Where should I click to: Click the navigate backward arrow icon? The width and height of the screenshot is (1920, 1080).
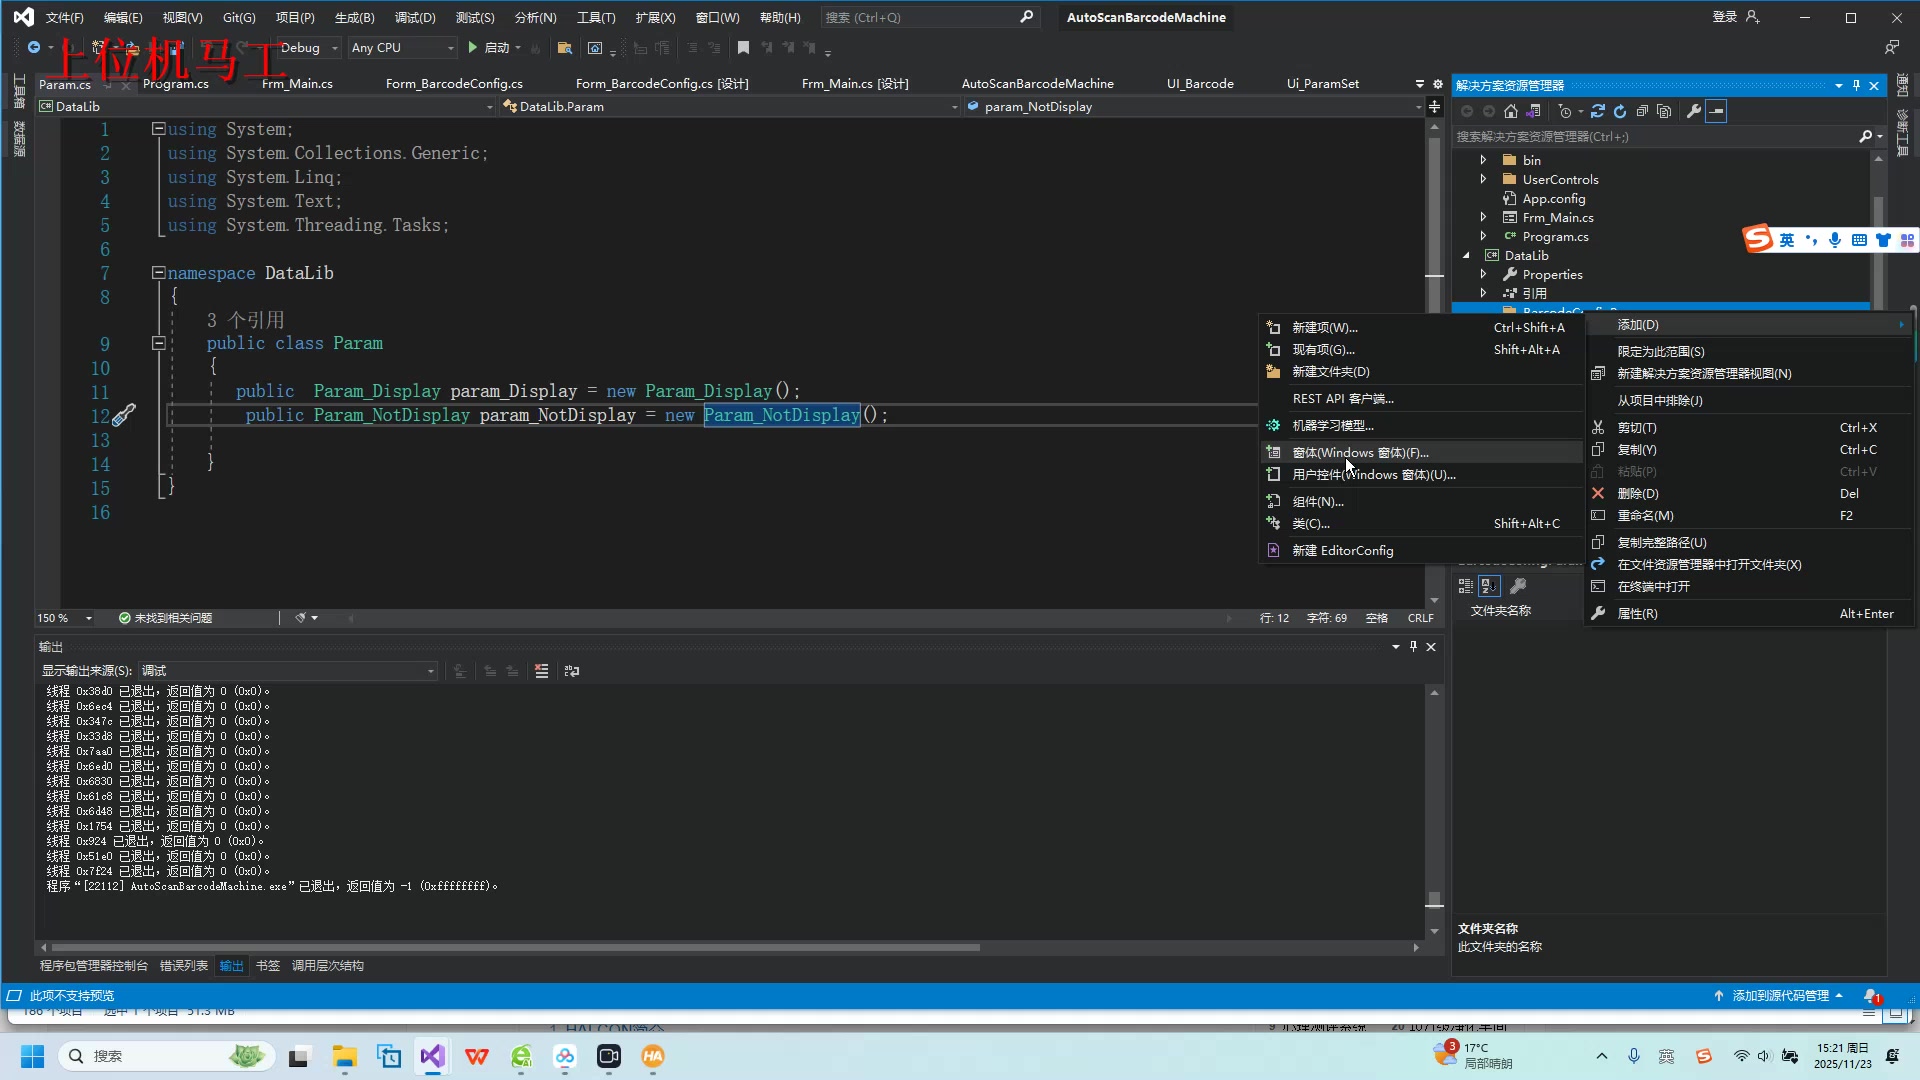34,47
